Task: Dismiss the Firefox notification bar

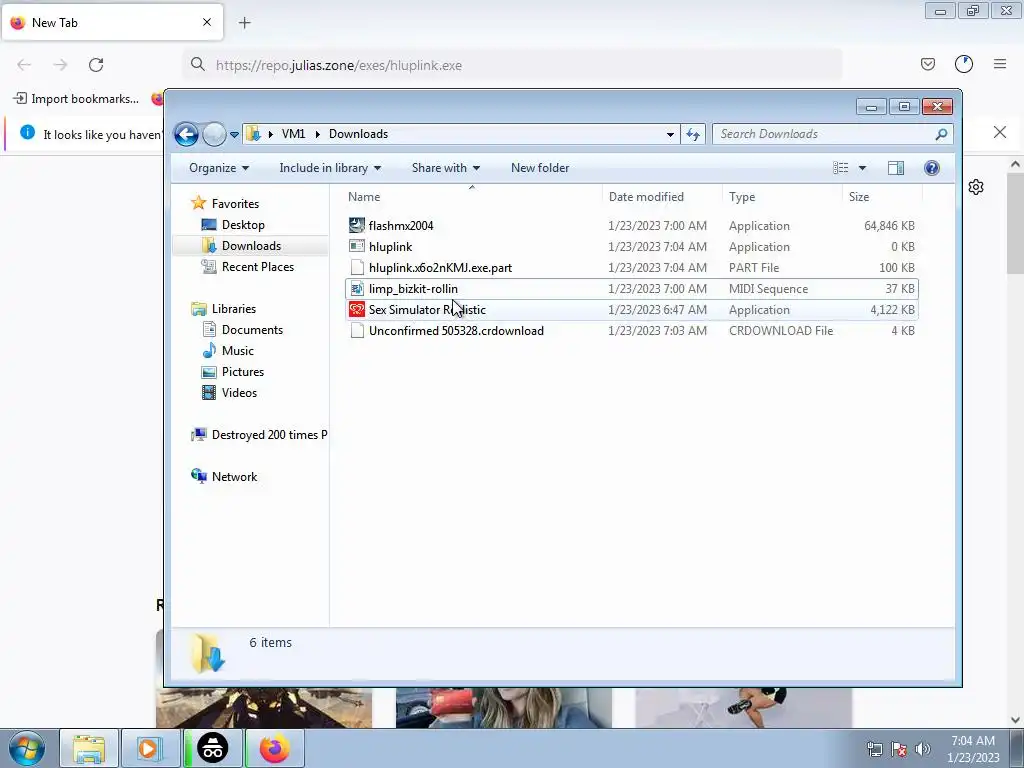Action: [x=999, y=133]
